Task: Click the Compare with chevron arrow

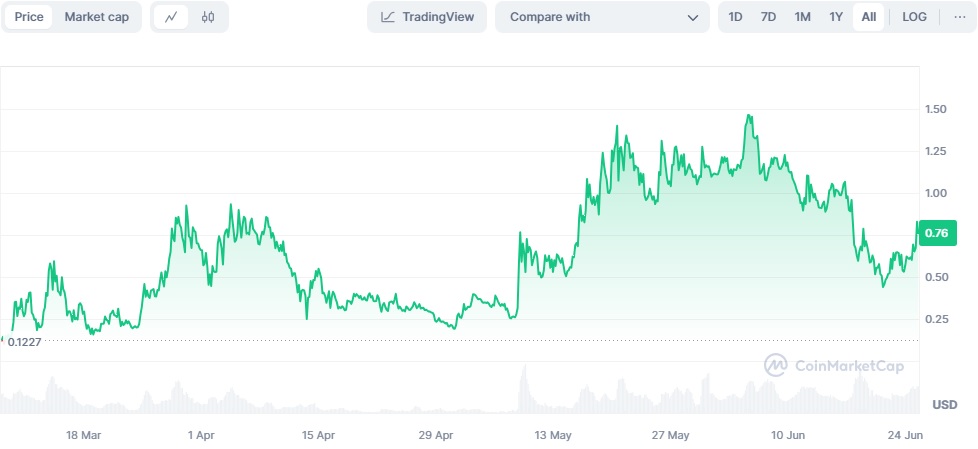Action: 693,18
